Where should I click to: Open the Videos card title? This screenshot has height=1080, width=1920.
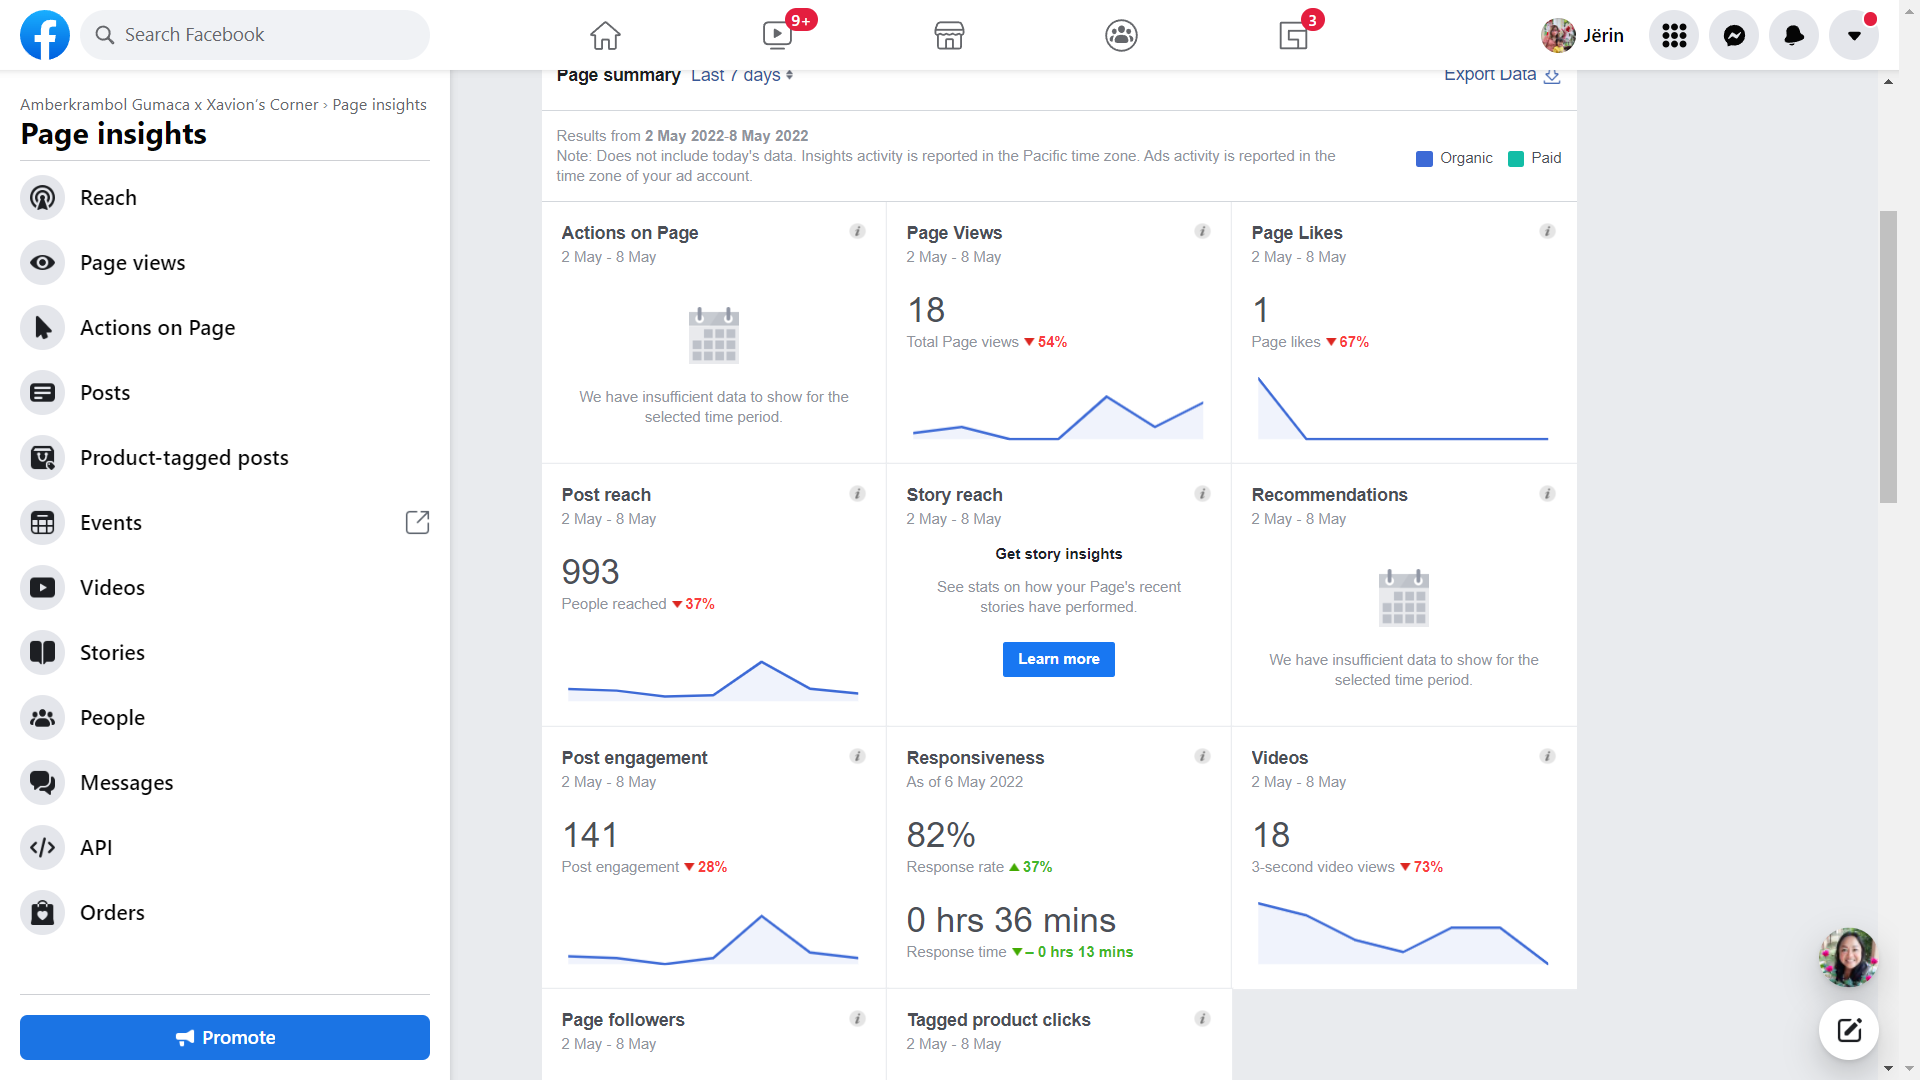point(1280,758)
